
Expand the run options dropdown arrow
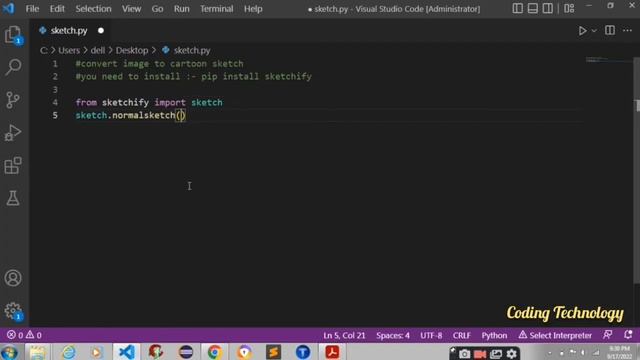(594, 31)
